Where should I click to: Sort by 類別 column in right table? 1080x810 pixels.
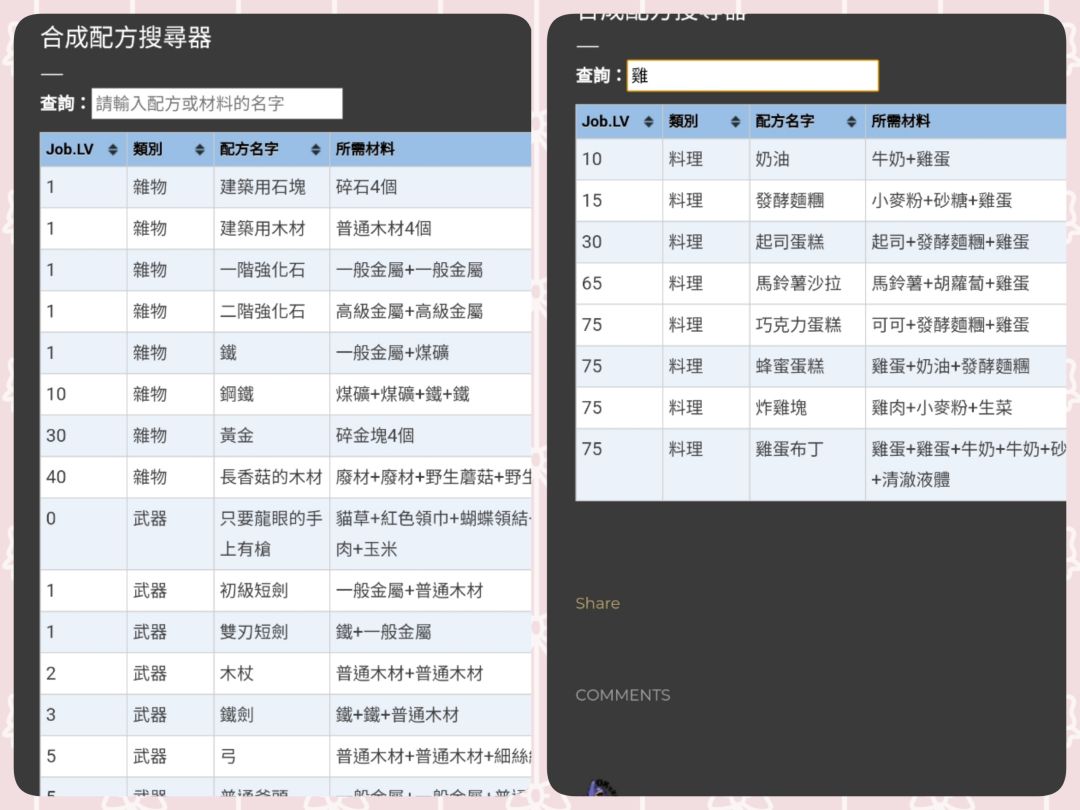click(735, 122)
